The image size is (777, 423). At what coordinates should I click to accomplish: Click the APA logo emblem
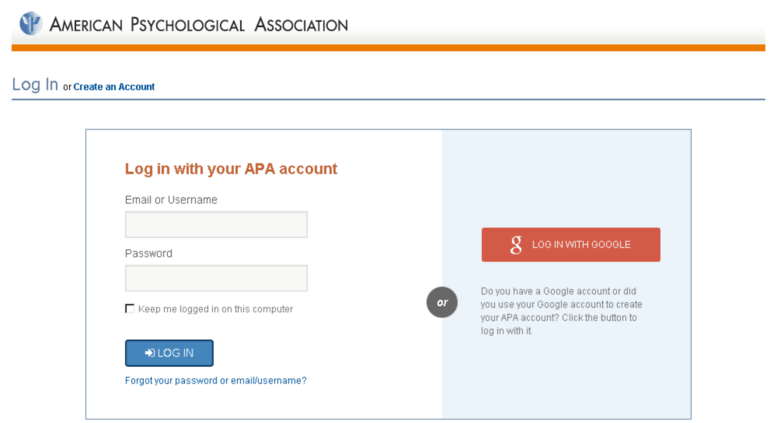coord(30,23)
